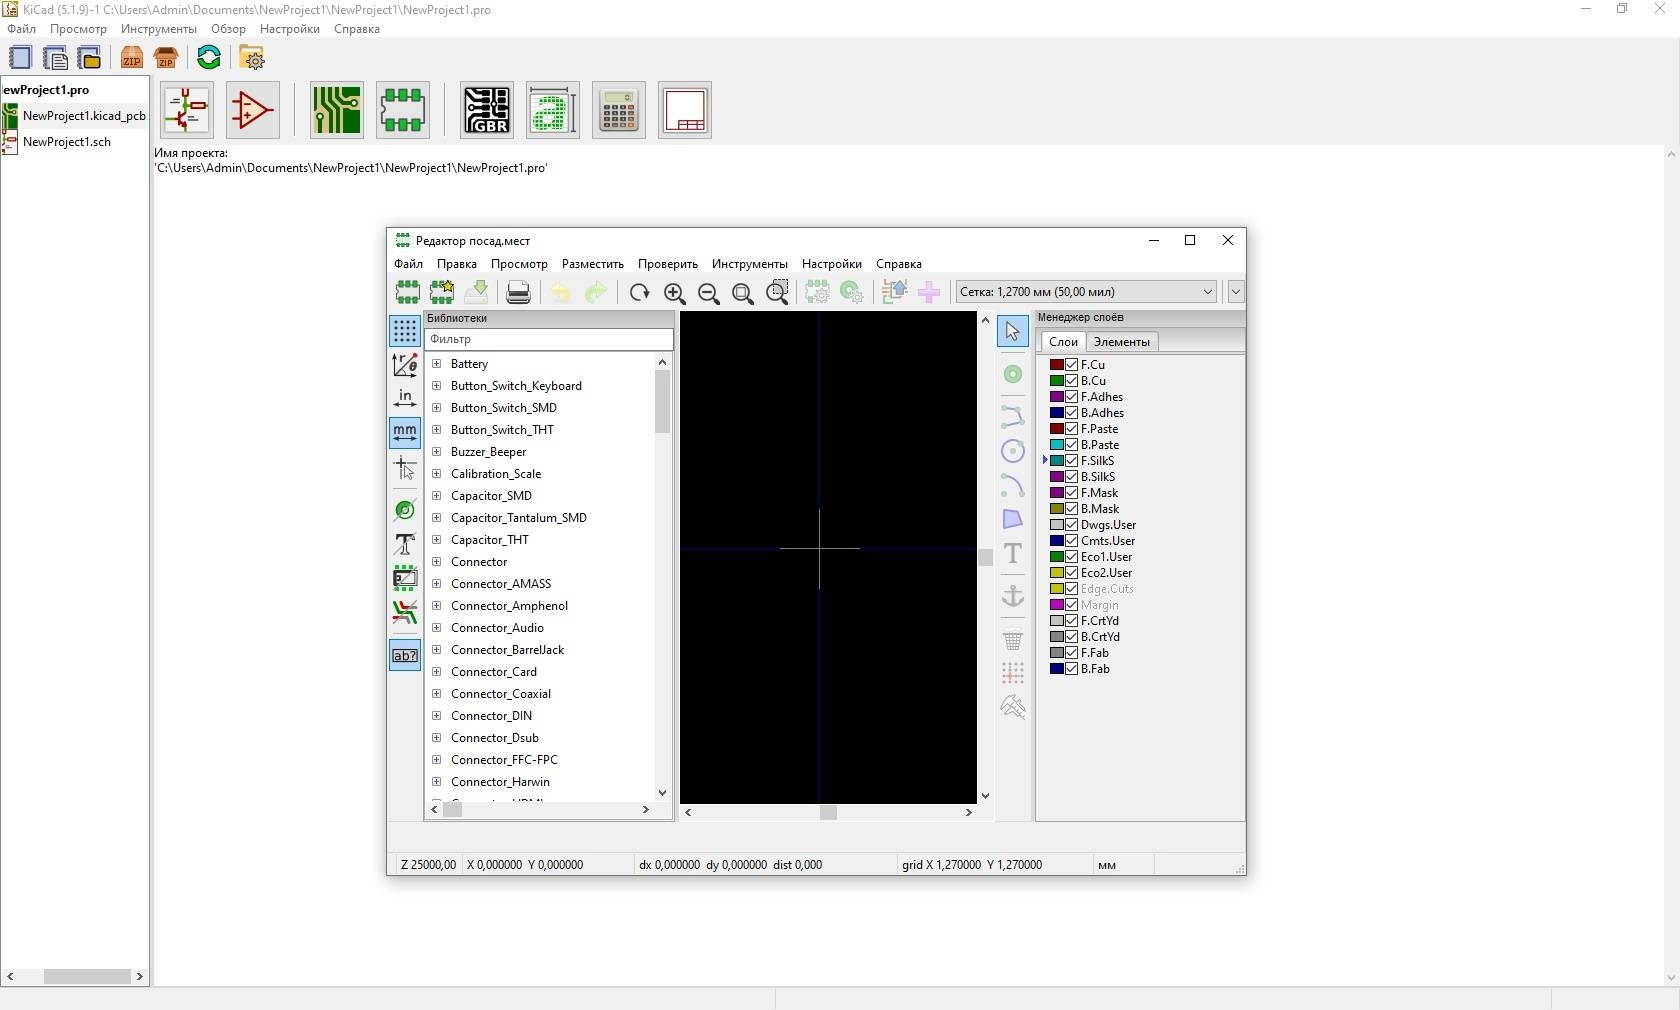Open the Bitmap2Component converter icon
Screen dimensions: 1680x1010
tap(553, 110)
